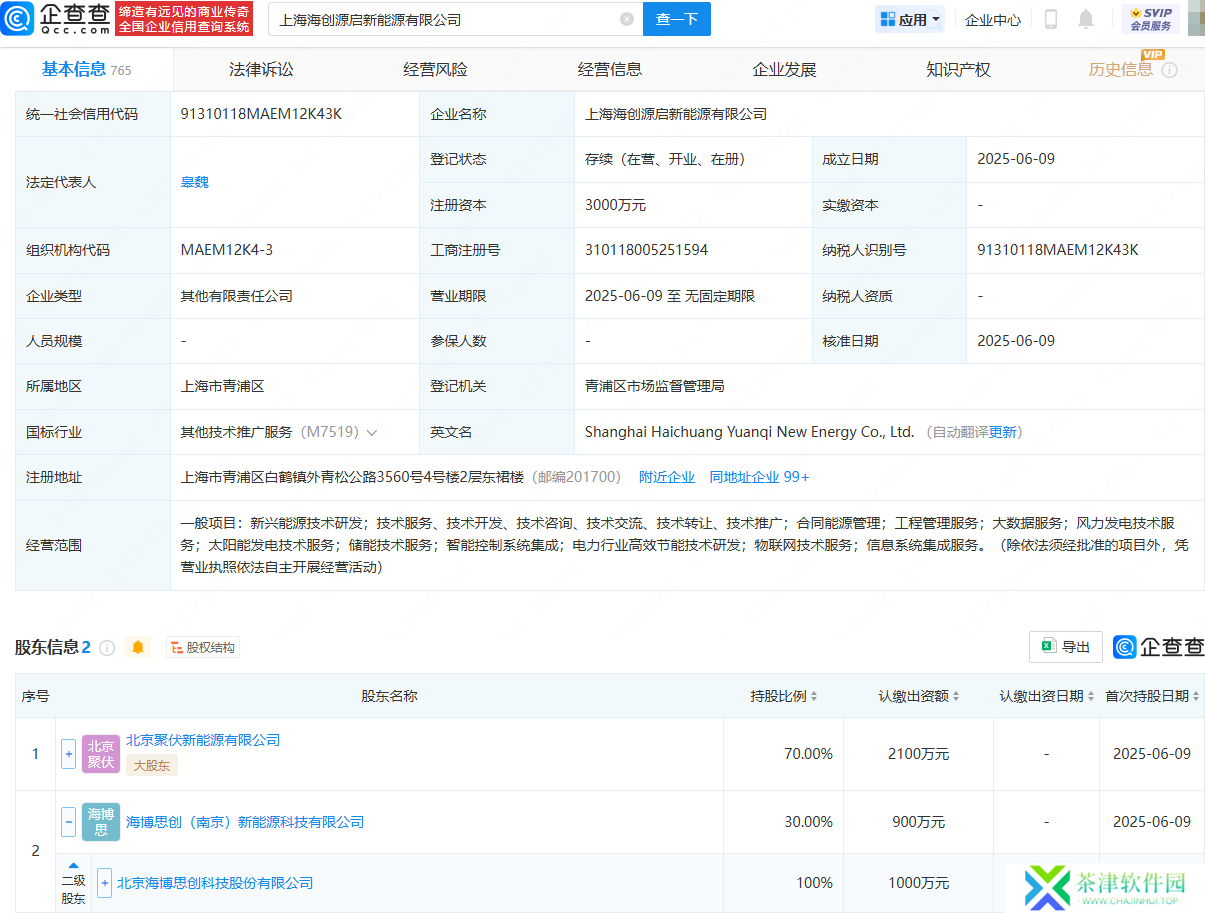
Task: Click the mobile phone icon in header
Action: [1051, 19]
